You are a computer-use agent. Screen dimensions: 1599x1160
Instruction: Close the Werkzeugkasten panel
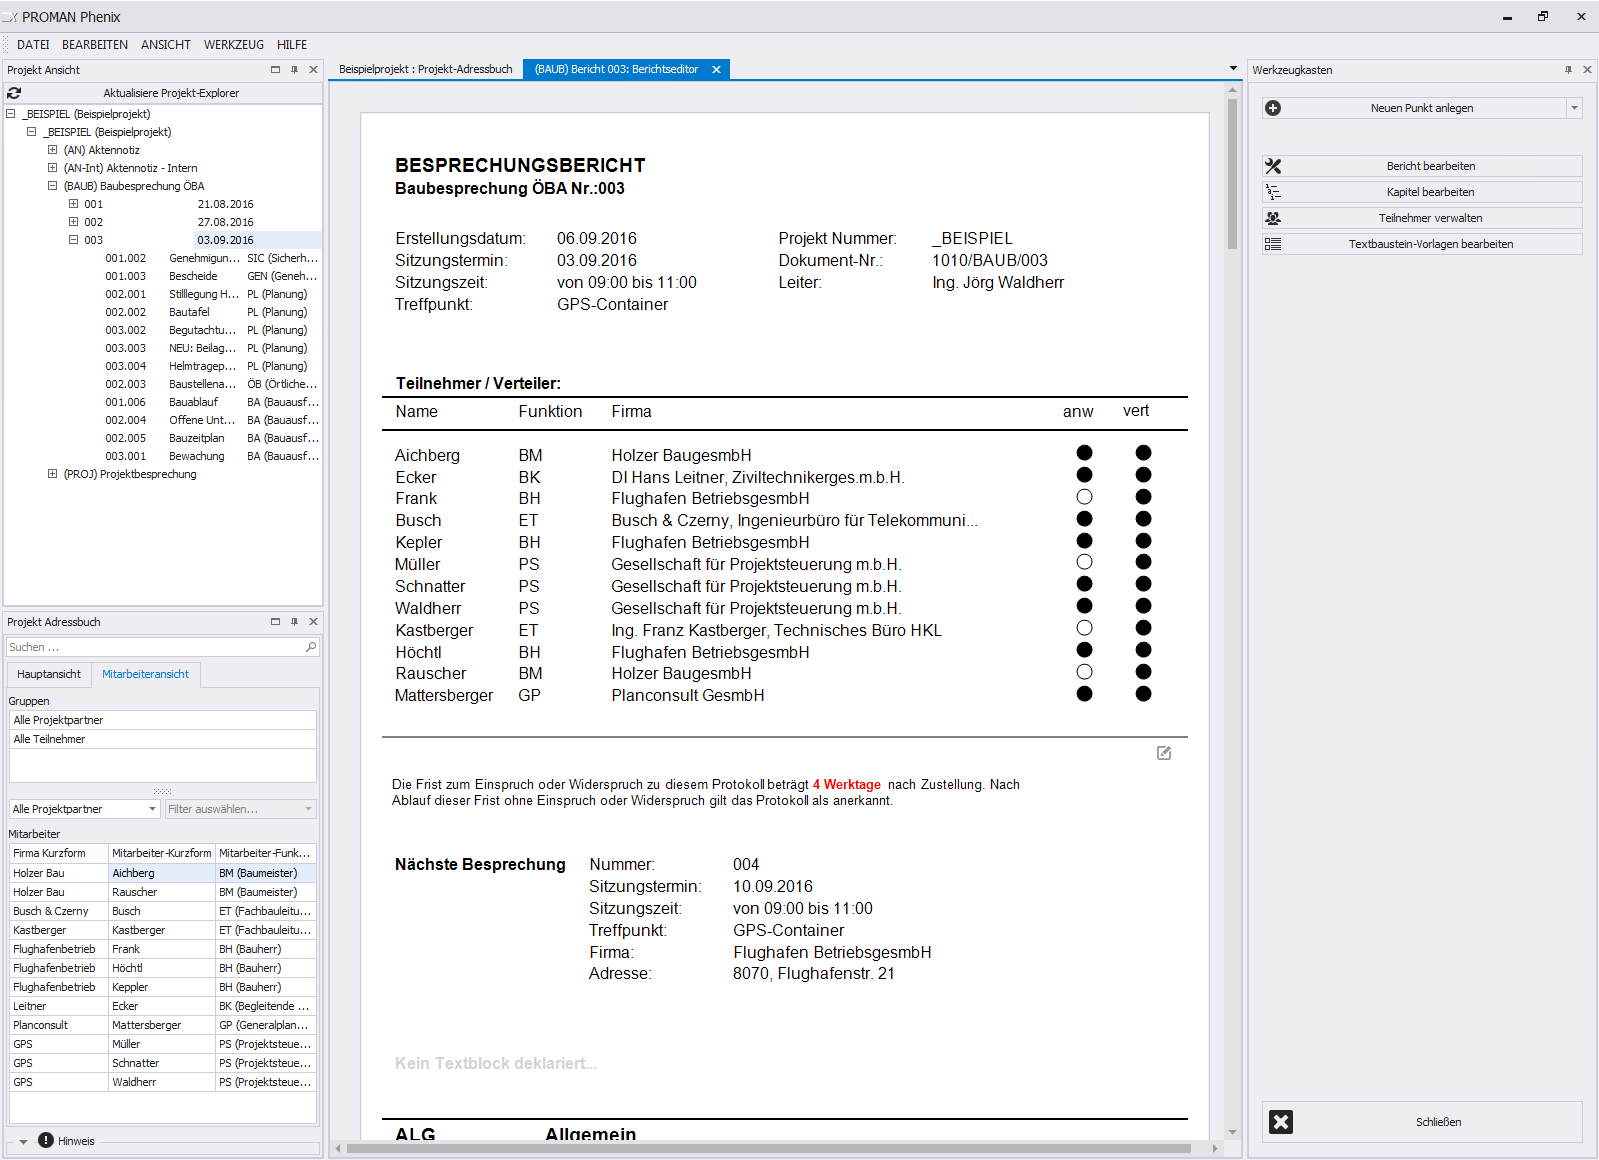pos(1587,70)
